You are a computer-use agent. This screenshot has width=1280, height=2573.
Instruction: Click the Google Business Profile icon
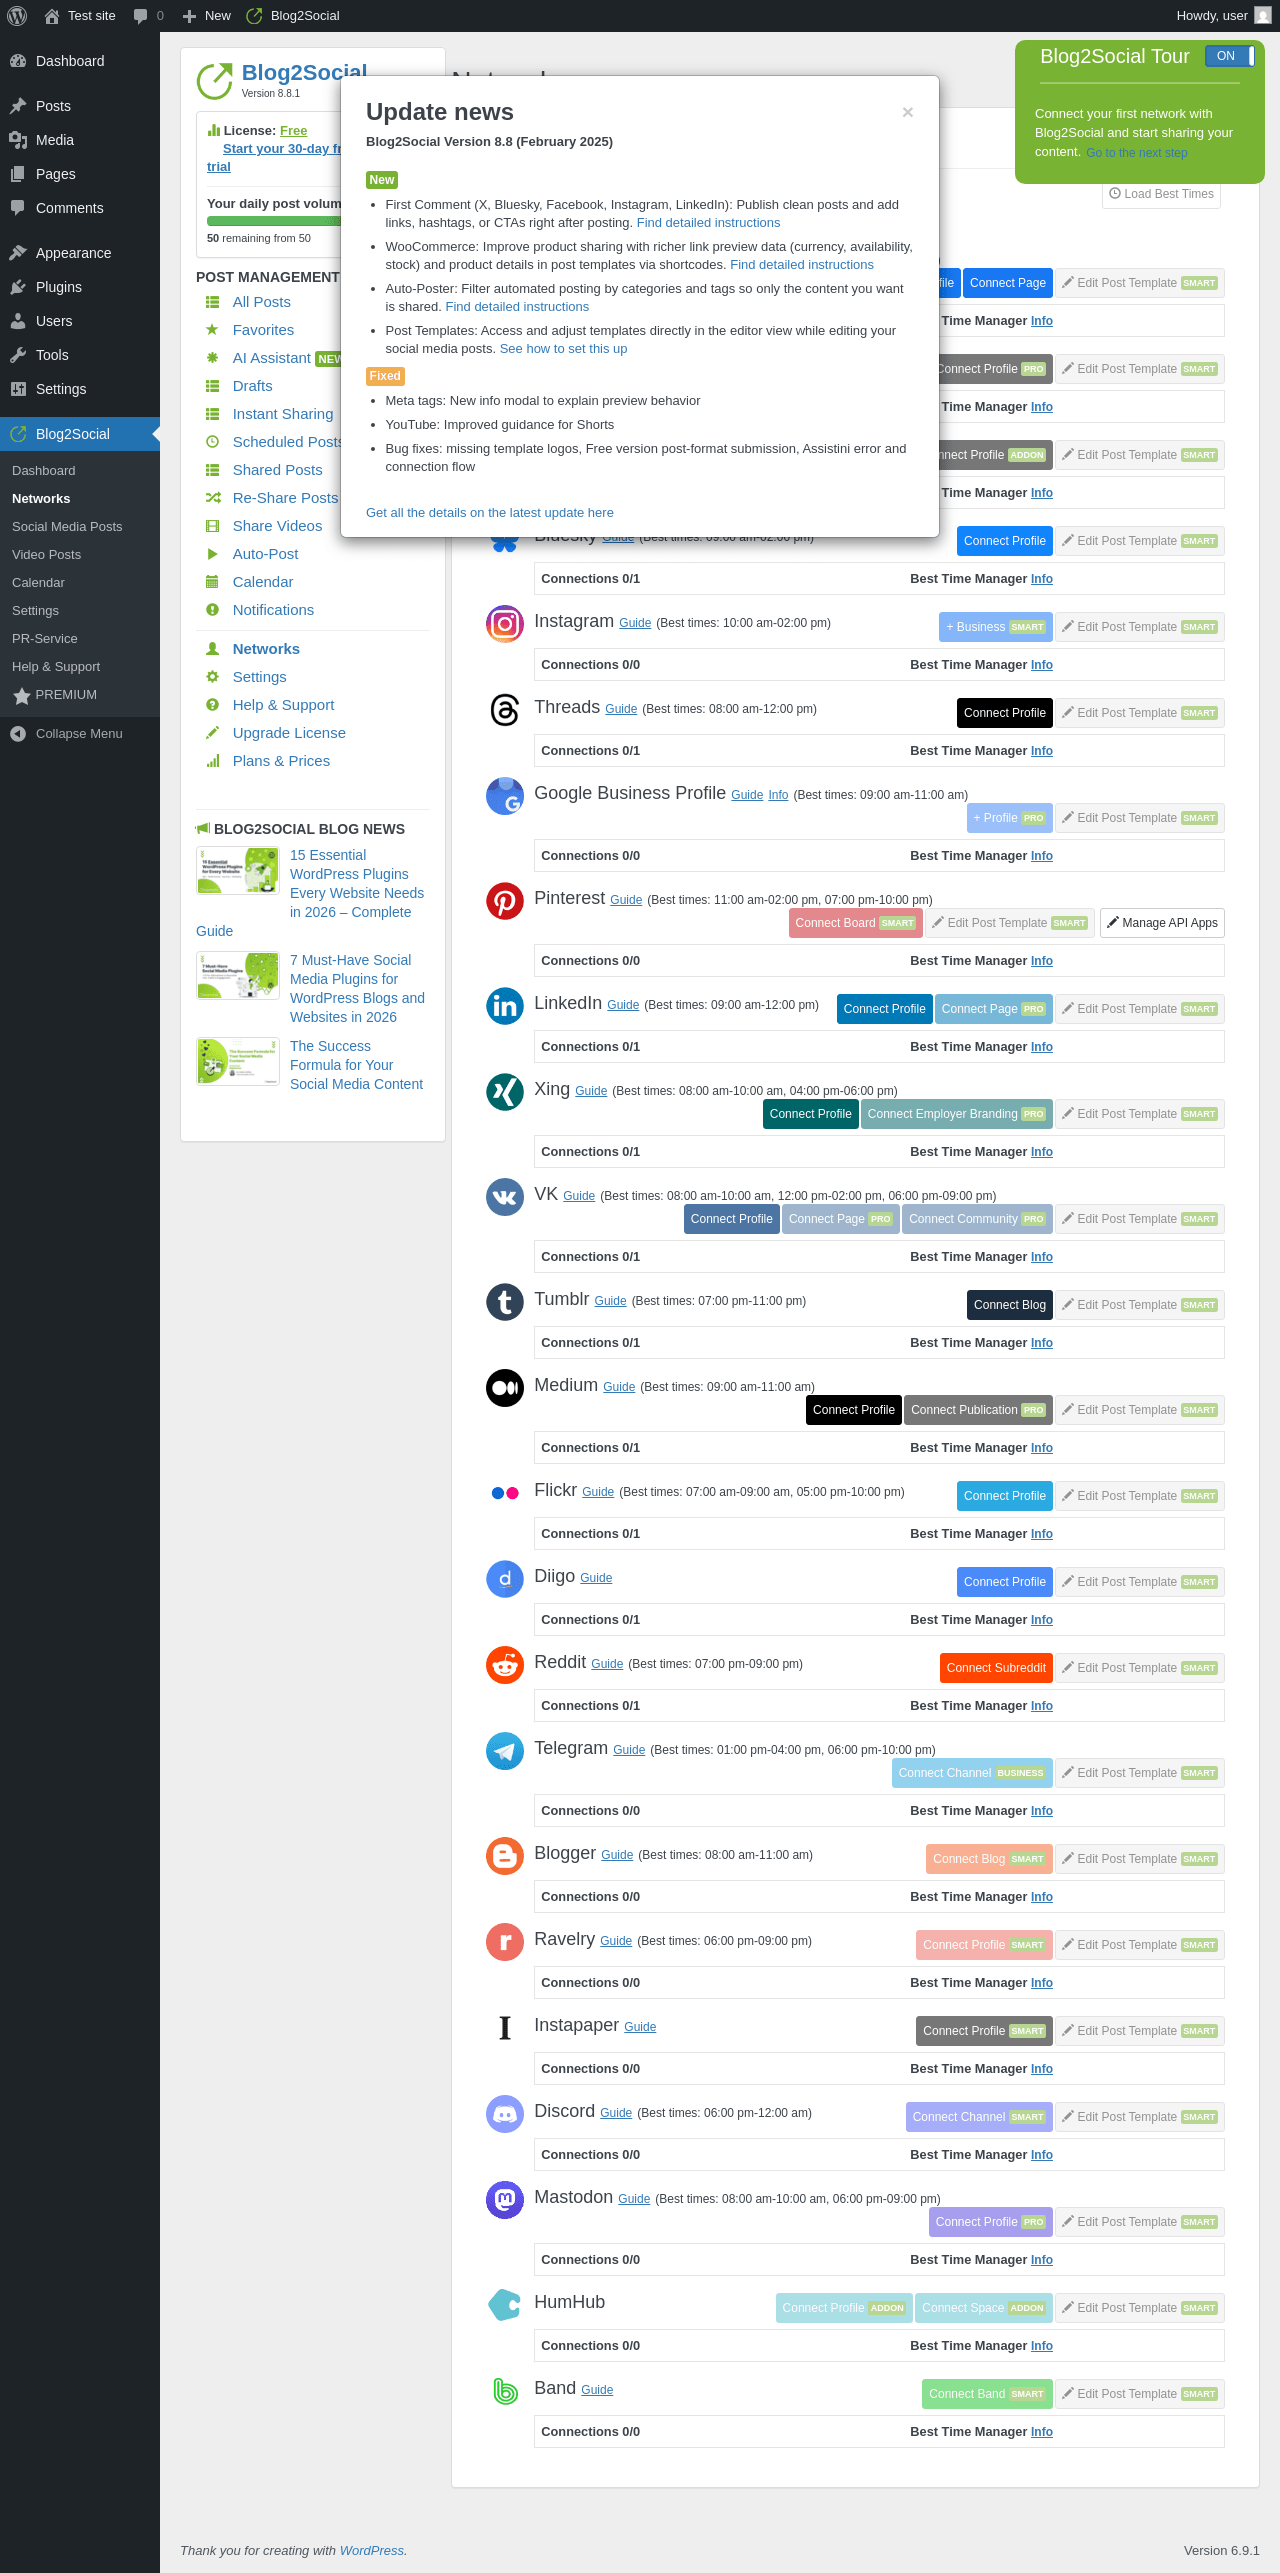tap(505, 796)
